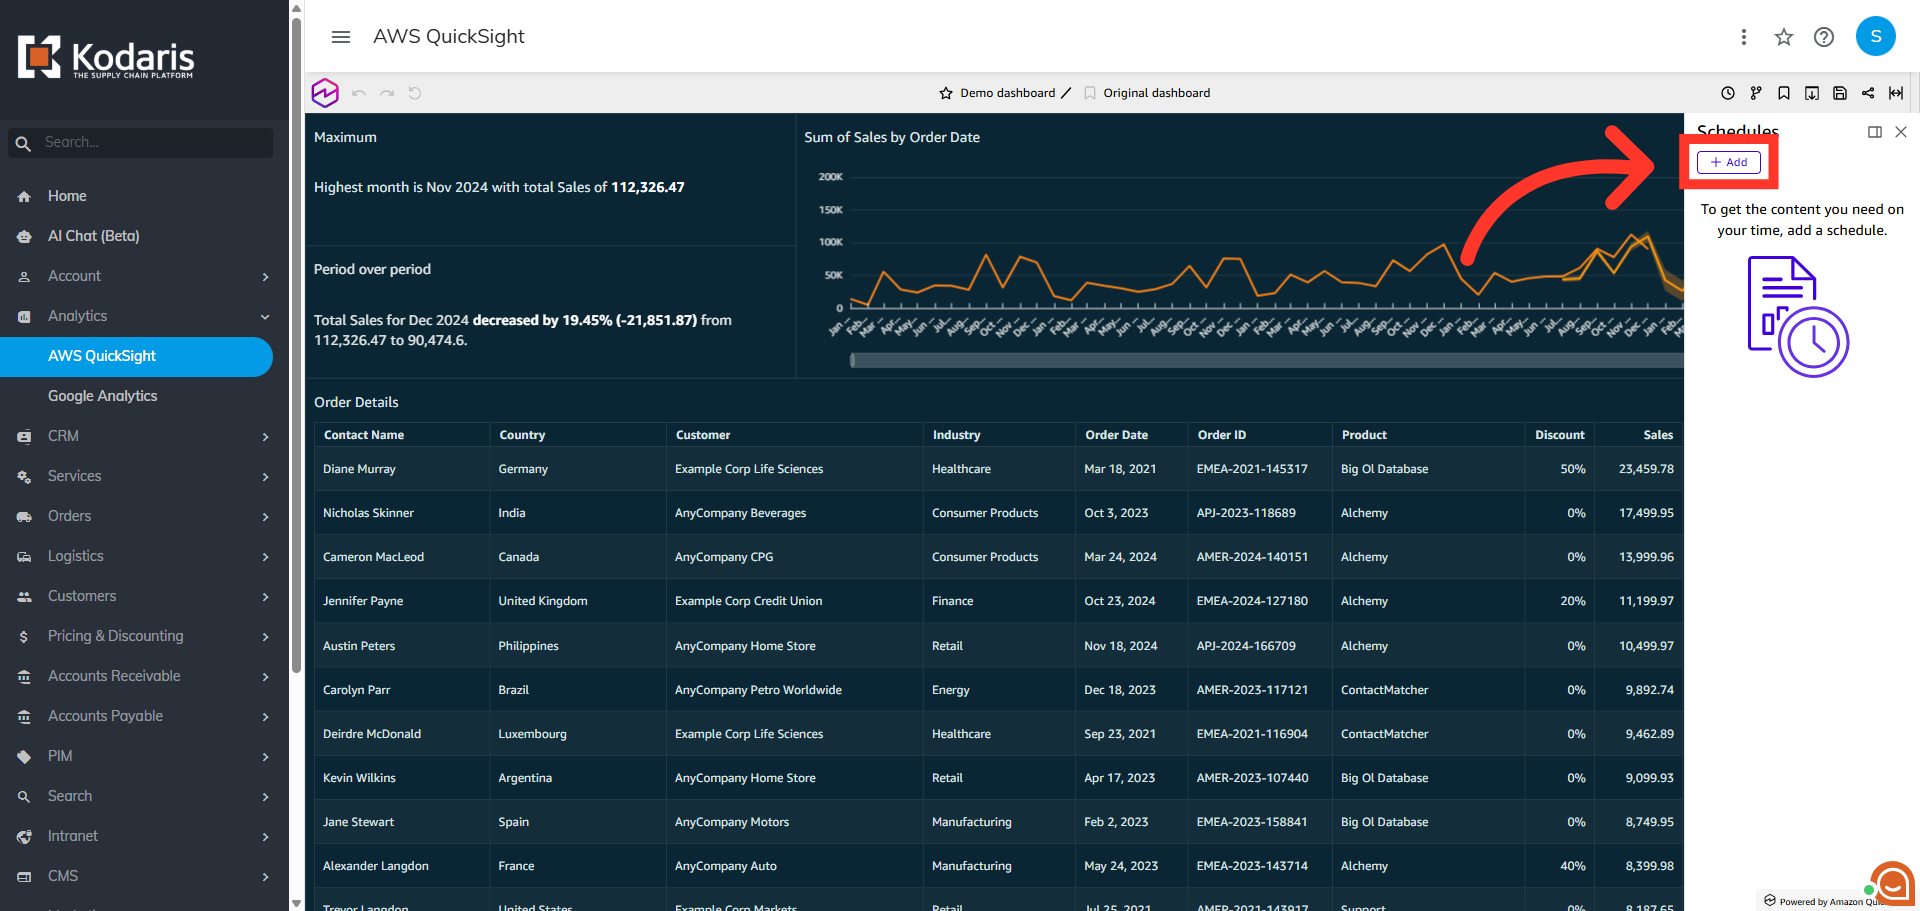Click the sidebar vertical scrollbar
The width and height of the screenshot is (1920, 911).
click(x=296, y=345)
